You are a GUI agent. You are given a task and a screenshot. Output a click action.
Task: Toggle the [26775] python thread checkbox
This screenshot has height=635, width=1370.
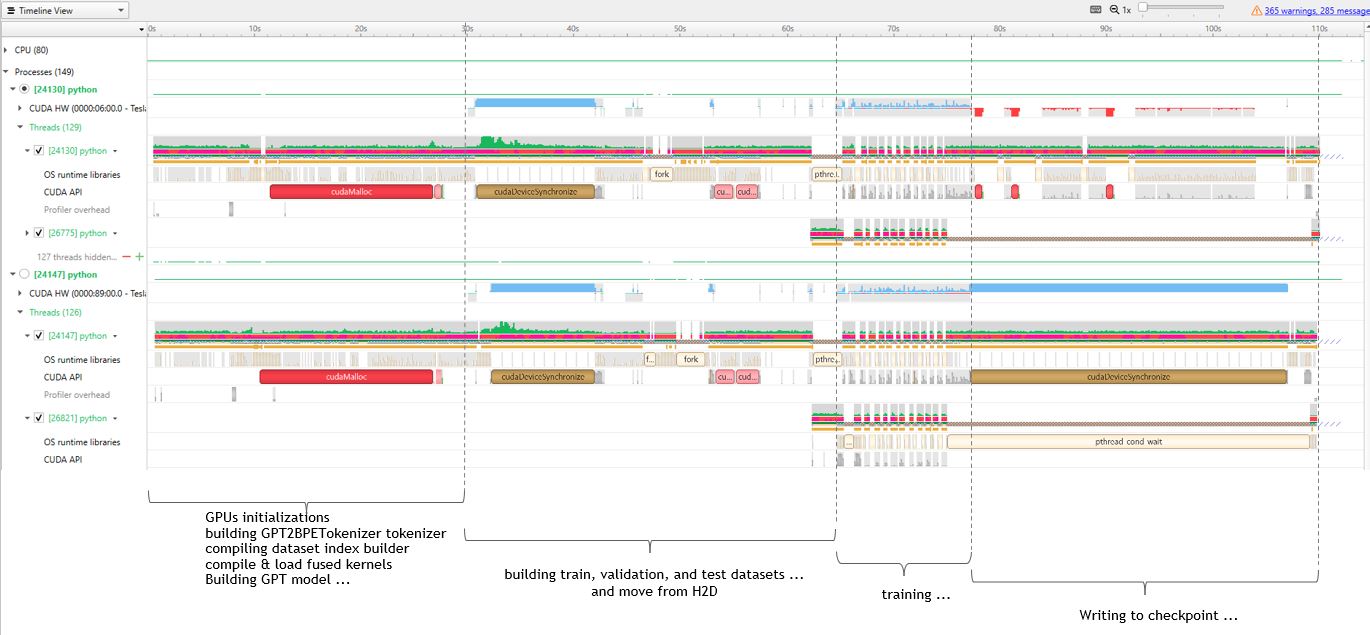coord(39,233)
